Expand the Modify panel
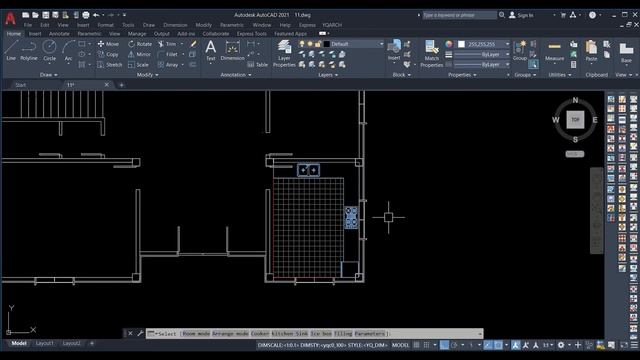Viewport: 640px width, 360px height. [x=148, y=75]
